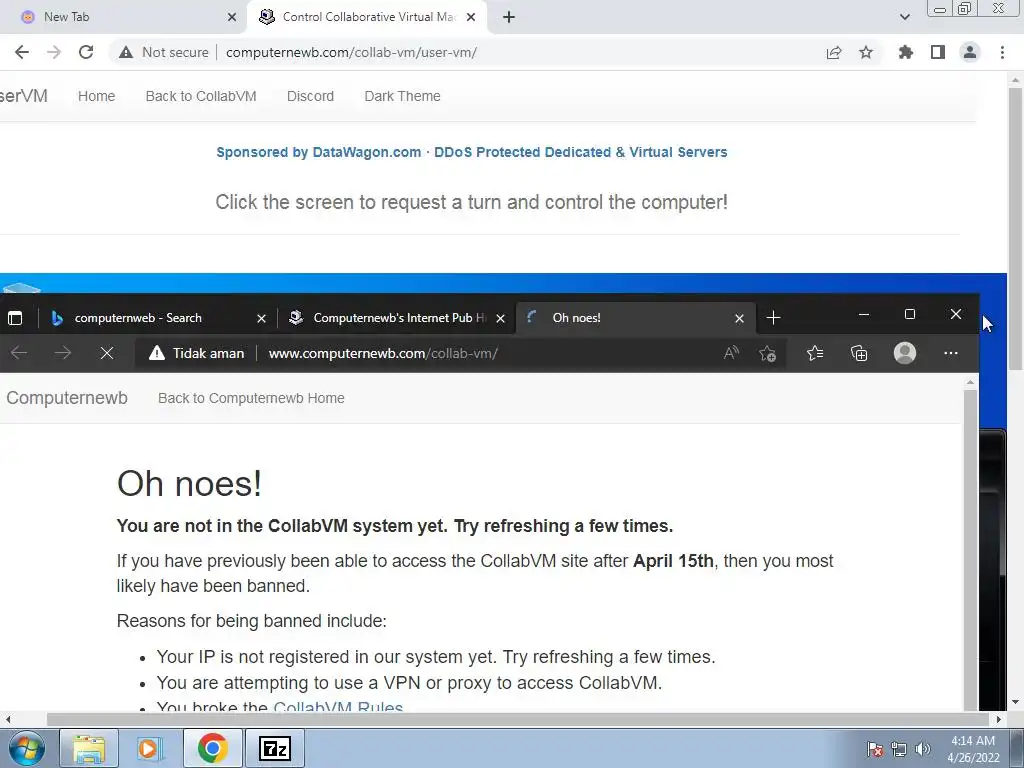This screenshot has height=768, width=1024.
Task: Click Computernewb brand link
Action: point(67,398)
